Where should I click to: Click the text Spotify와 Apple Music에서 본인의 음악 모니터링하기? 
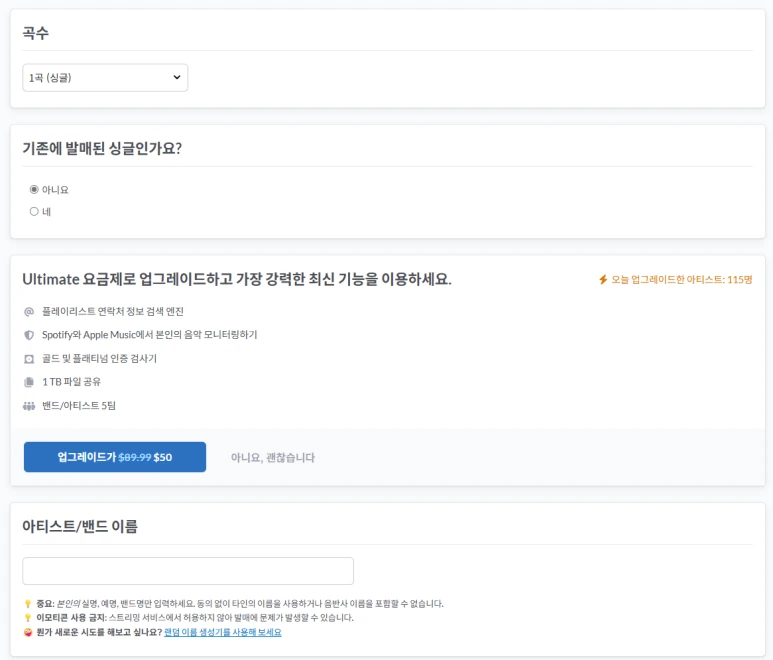[149, 335]
